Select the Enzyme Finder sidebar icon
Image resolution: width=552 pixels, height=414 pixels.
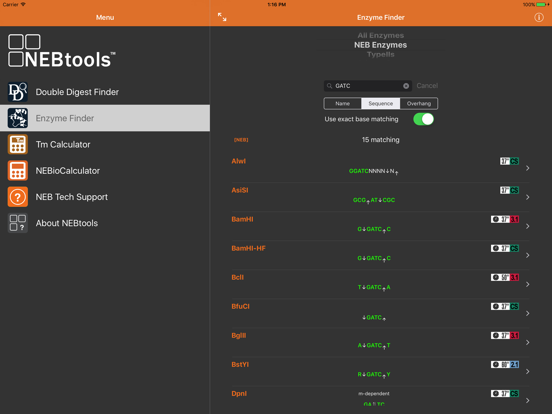[x=18, y=118]
